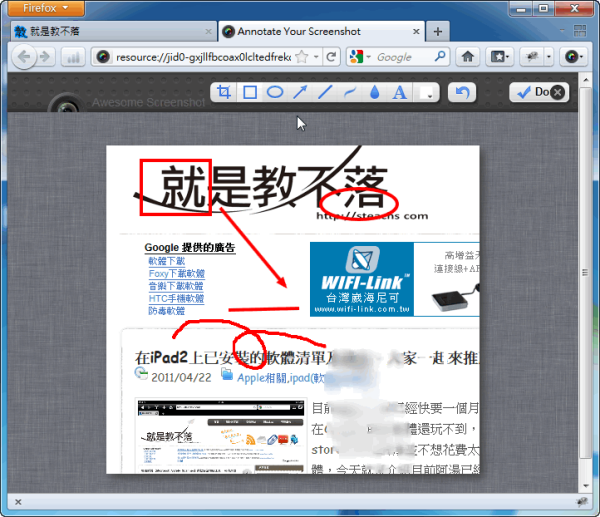This screenshot has height=517, width=600.
Task: Click the 在iPad2 article title
Action: [307, 358]
